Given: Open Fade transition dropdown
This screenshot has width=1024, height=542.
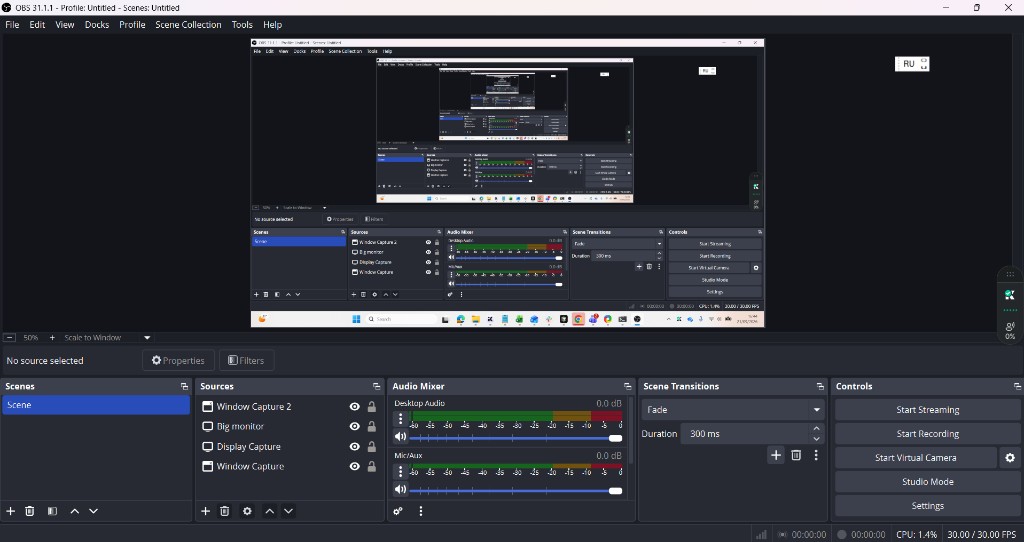Looking at the screenshot, I should (733, 409).
